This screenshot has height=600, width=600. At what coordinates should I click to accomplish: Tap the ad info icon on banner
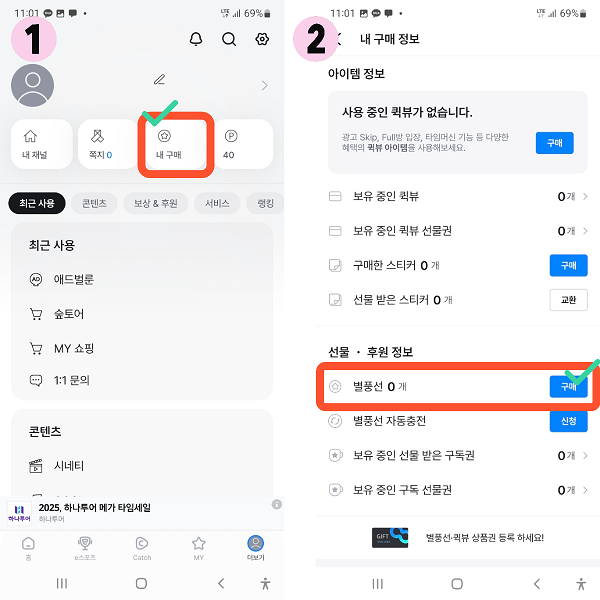277,504
